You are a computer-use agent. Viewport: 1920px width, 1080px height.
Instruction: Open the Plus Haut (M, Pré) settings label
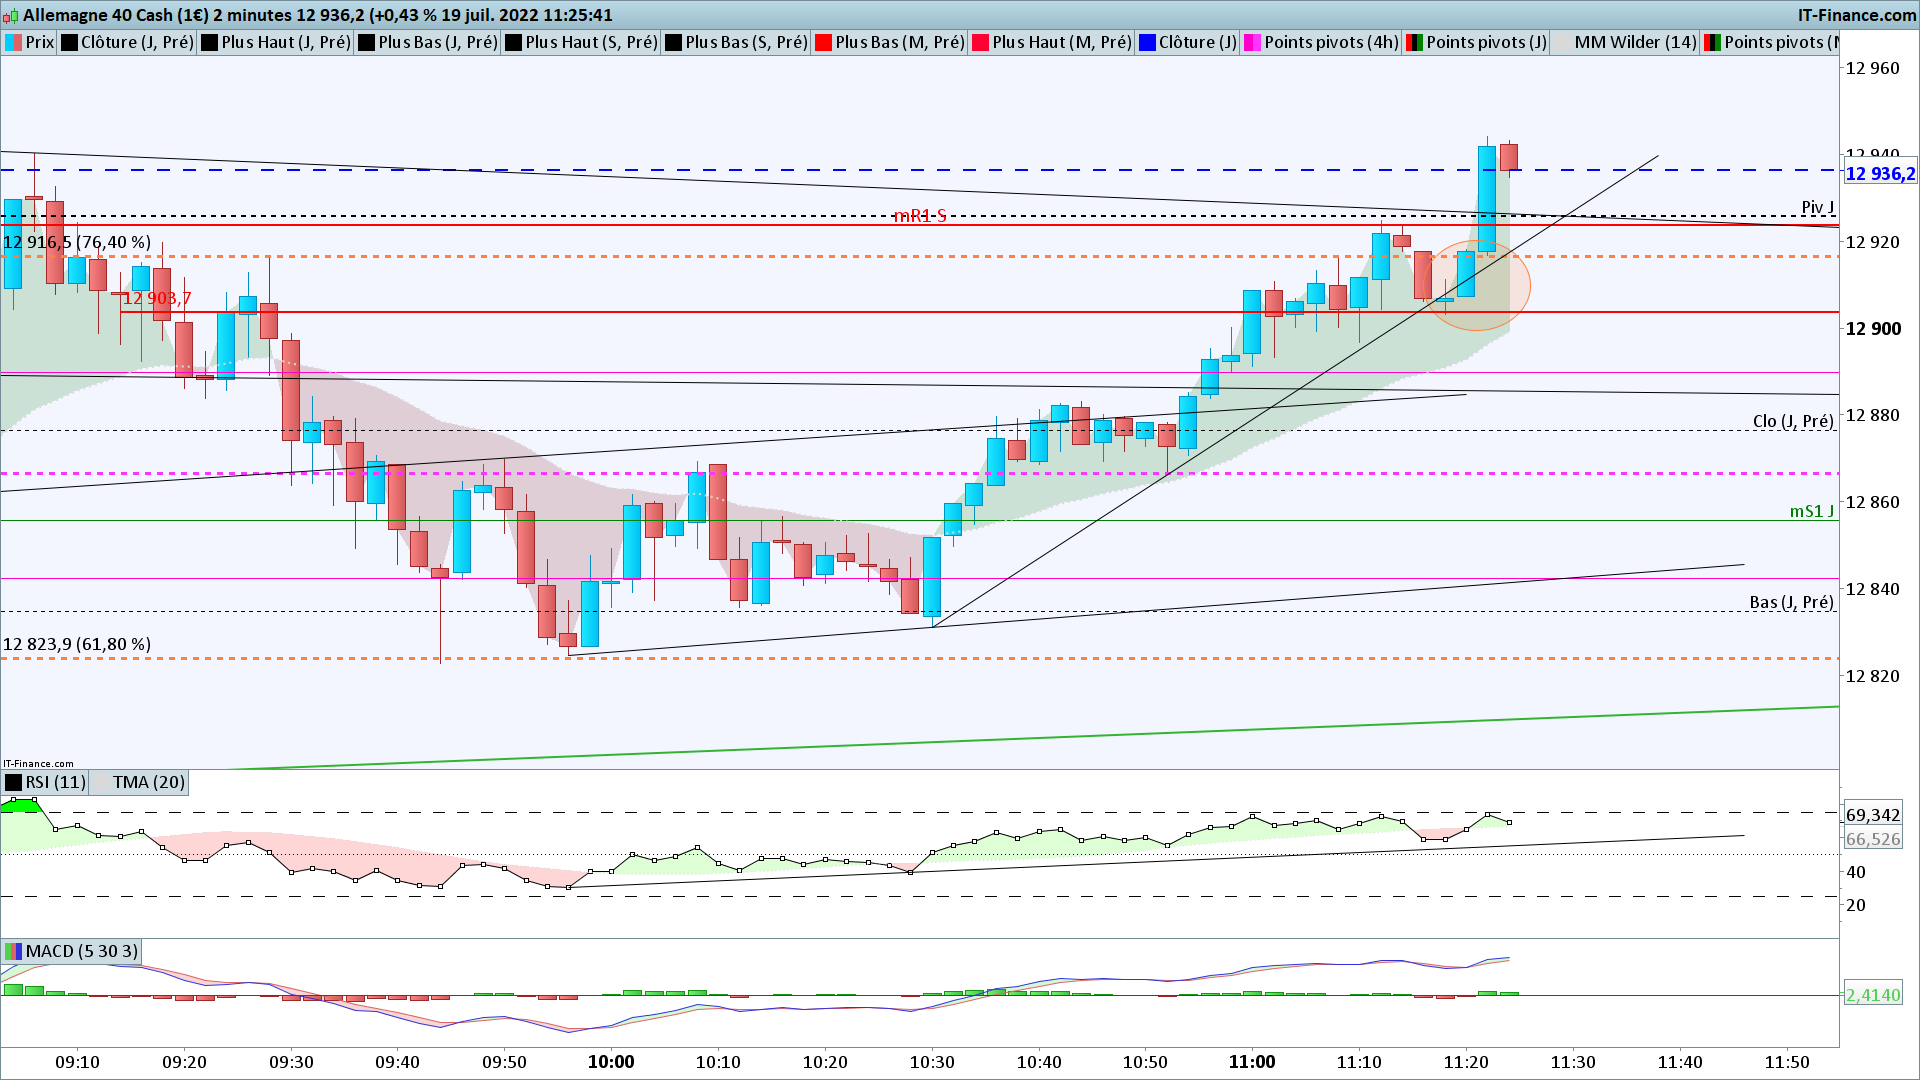1060,42
